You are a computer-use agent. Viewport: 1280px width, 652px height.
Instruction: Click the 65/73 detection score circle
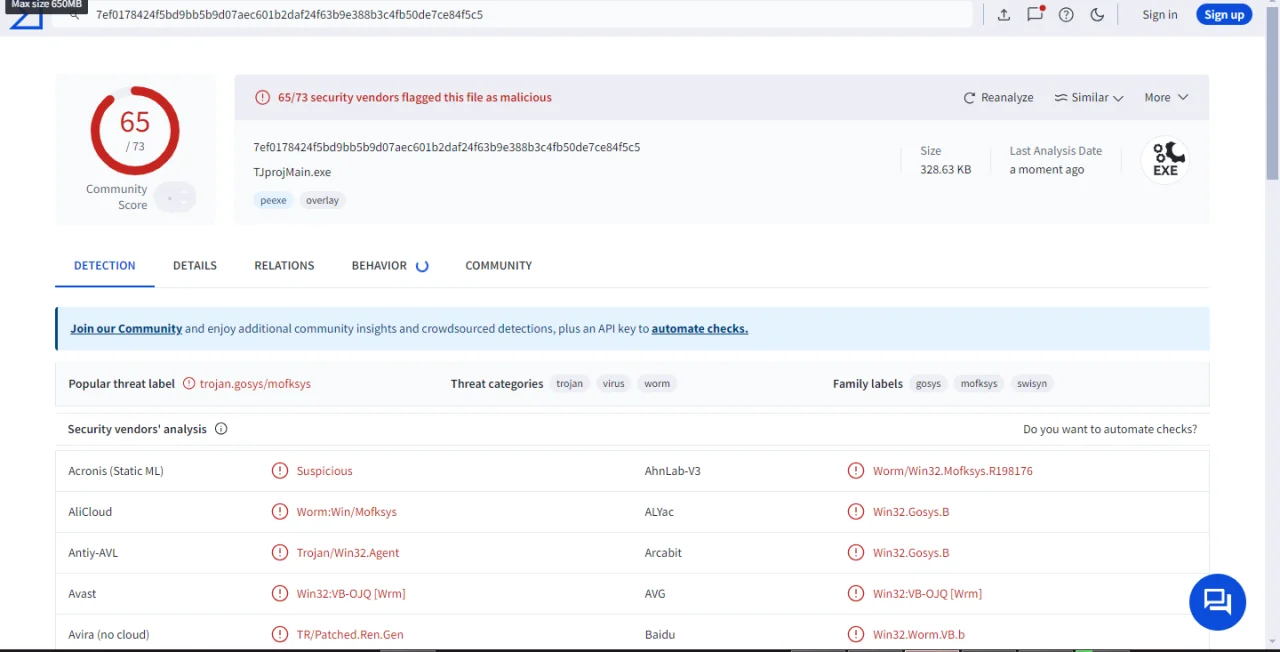(135, 130)
